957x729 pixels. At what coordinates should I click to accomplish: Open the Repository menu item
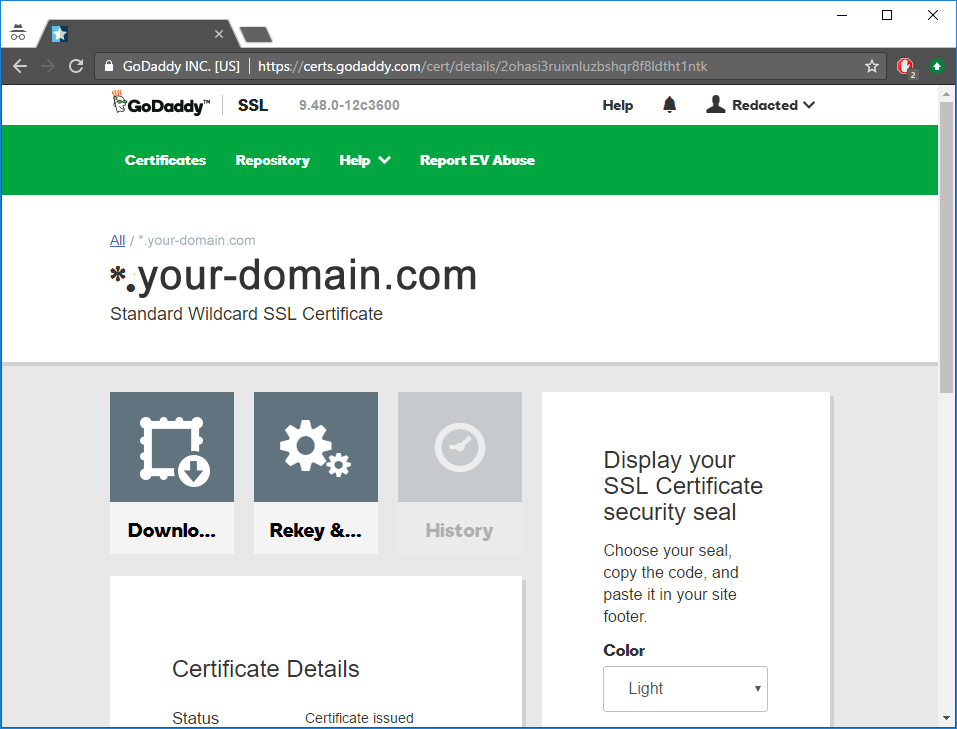pyautogui.click(x=272, y=160)
